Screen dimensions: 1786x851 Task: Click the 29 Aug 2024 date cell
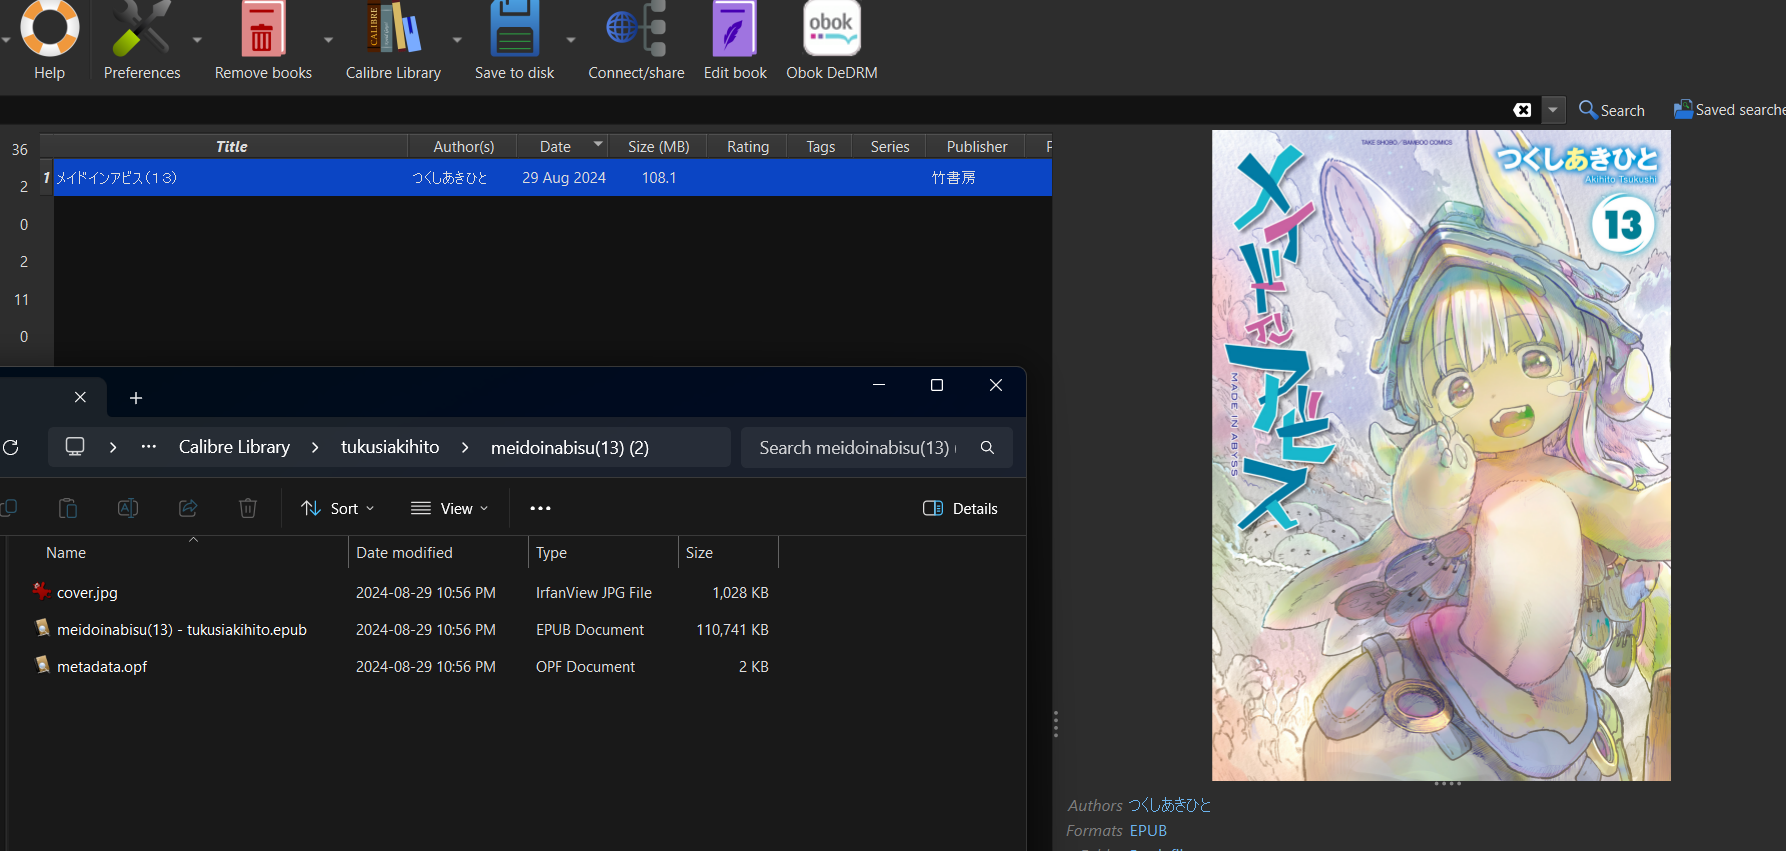(x=564, y=178)
